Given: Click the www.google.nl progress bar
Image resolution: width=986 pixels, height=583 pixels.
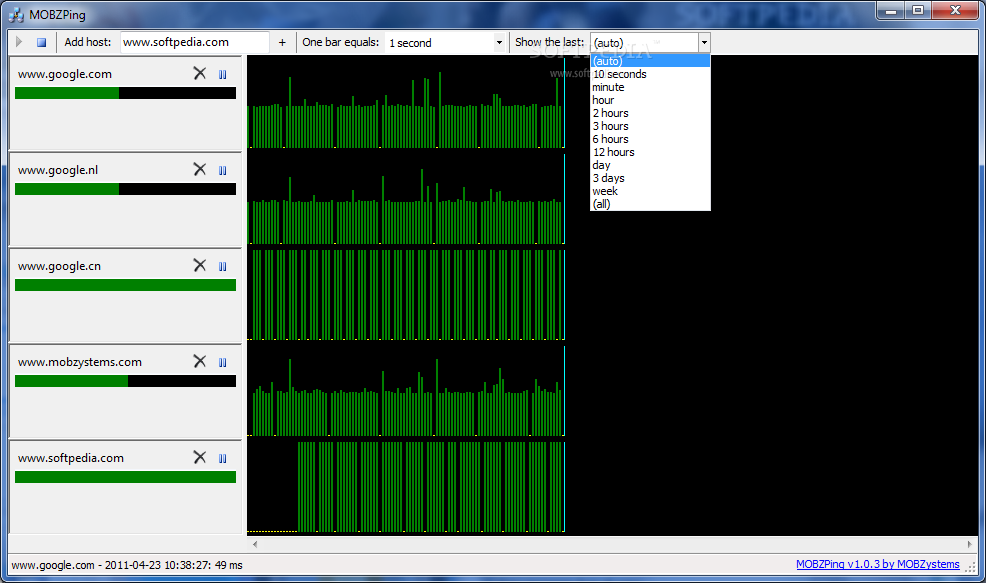Looking at the screenshot, I should click(125, 189).
